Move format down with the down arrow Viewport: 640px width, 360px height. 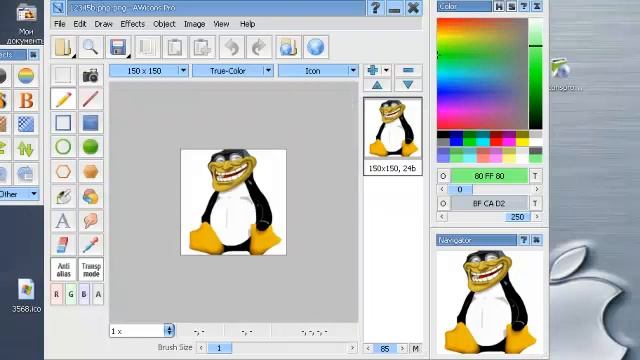pyautogui.click(x=408, y=85)
